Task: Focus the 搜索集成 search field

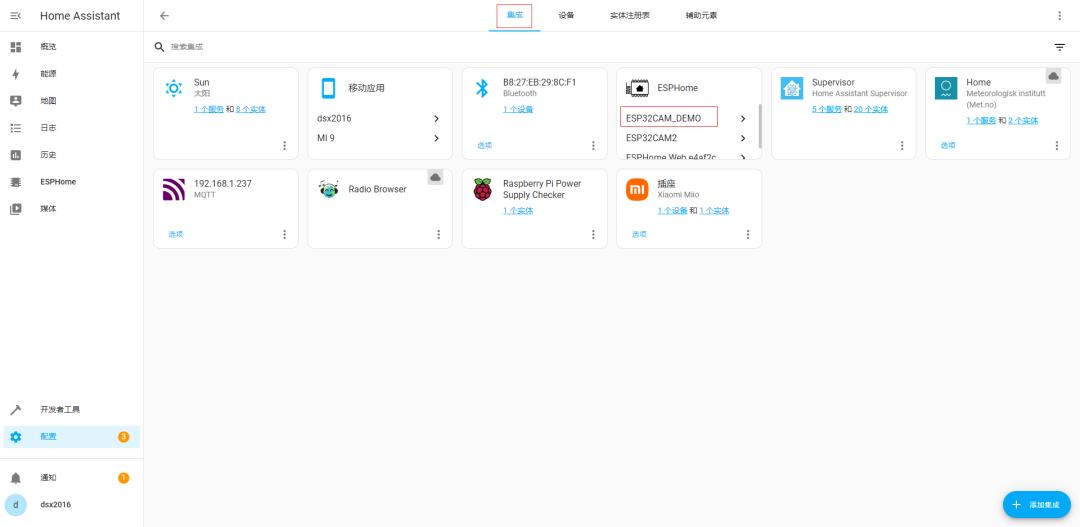Action: (x=606, y=47)
